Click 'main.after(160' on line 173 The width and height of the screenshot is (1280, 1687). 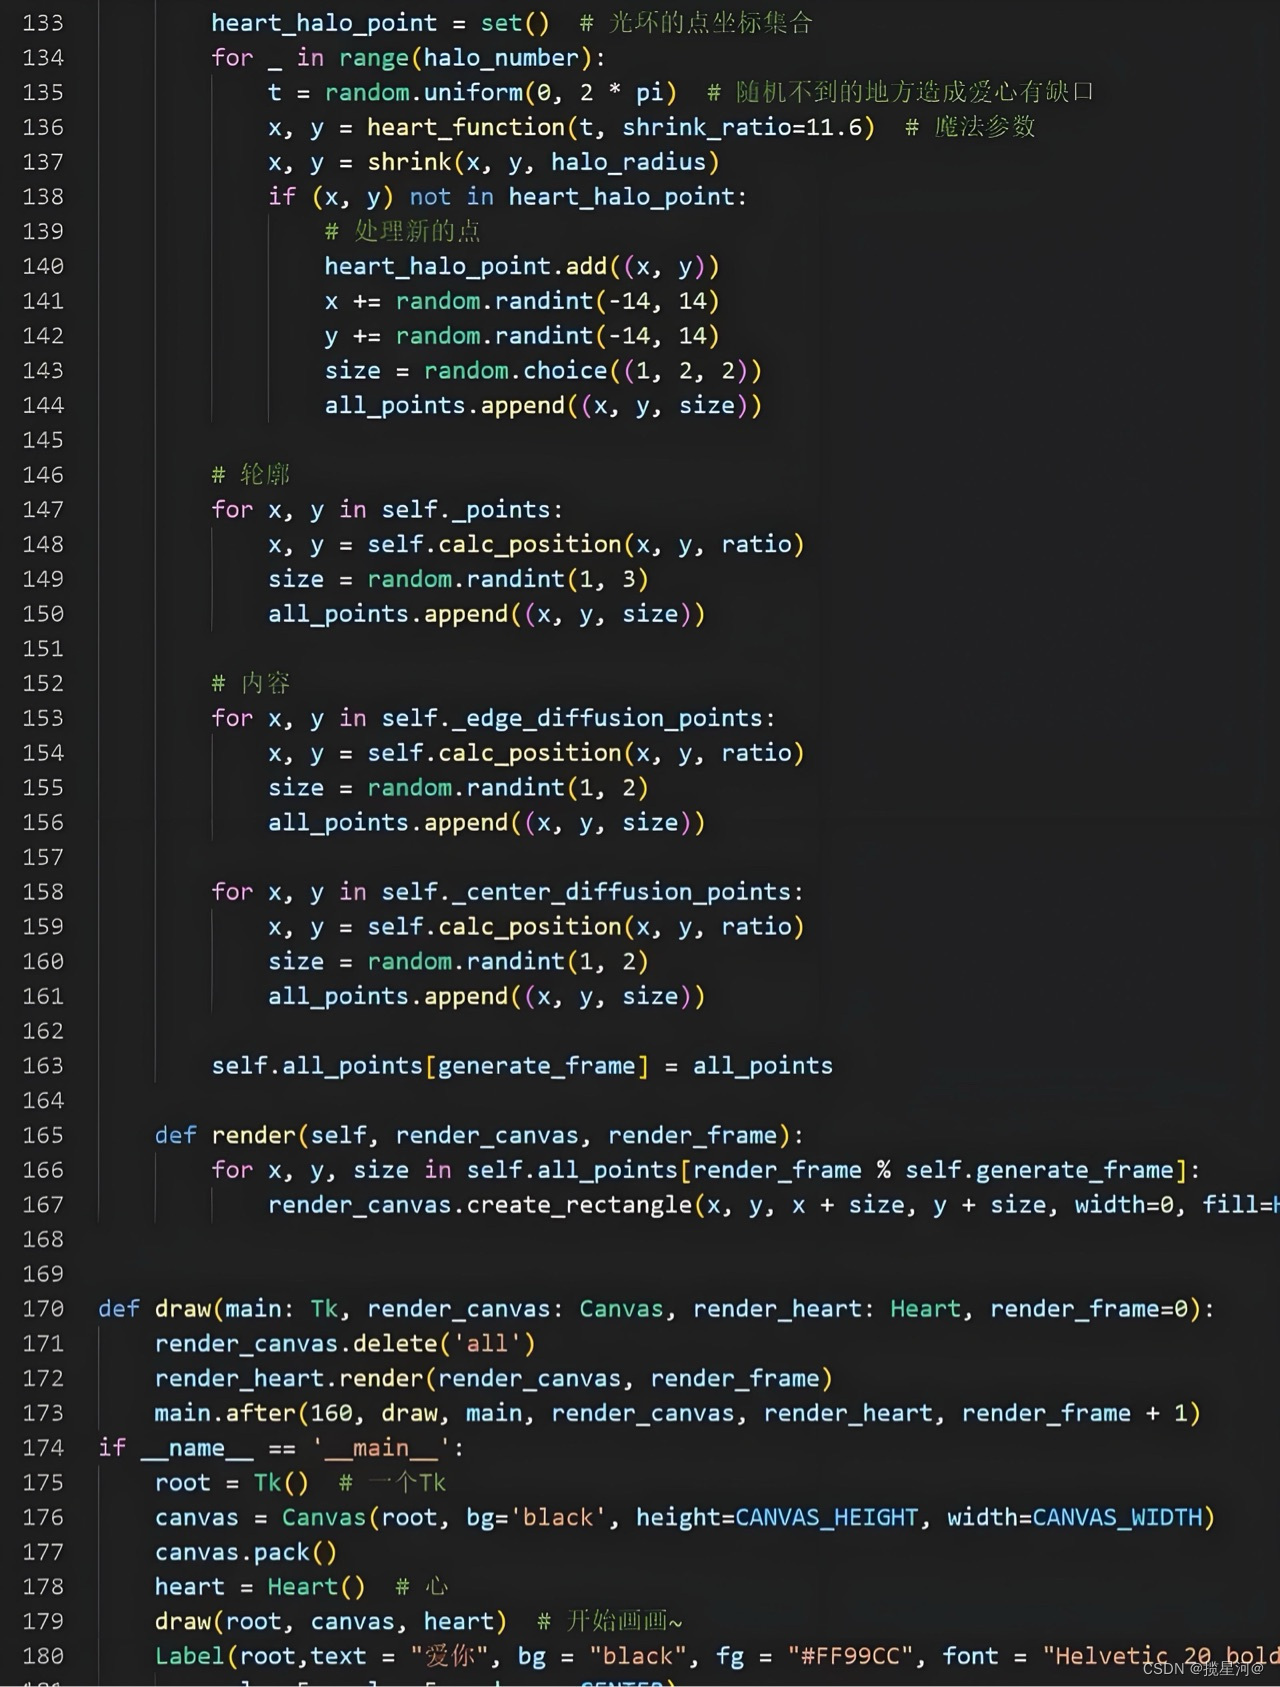(x=253, y=1413)
